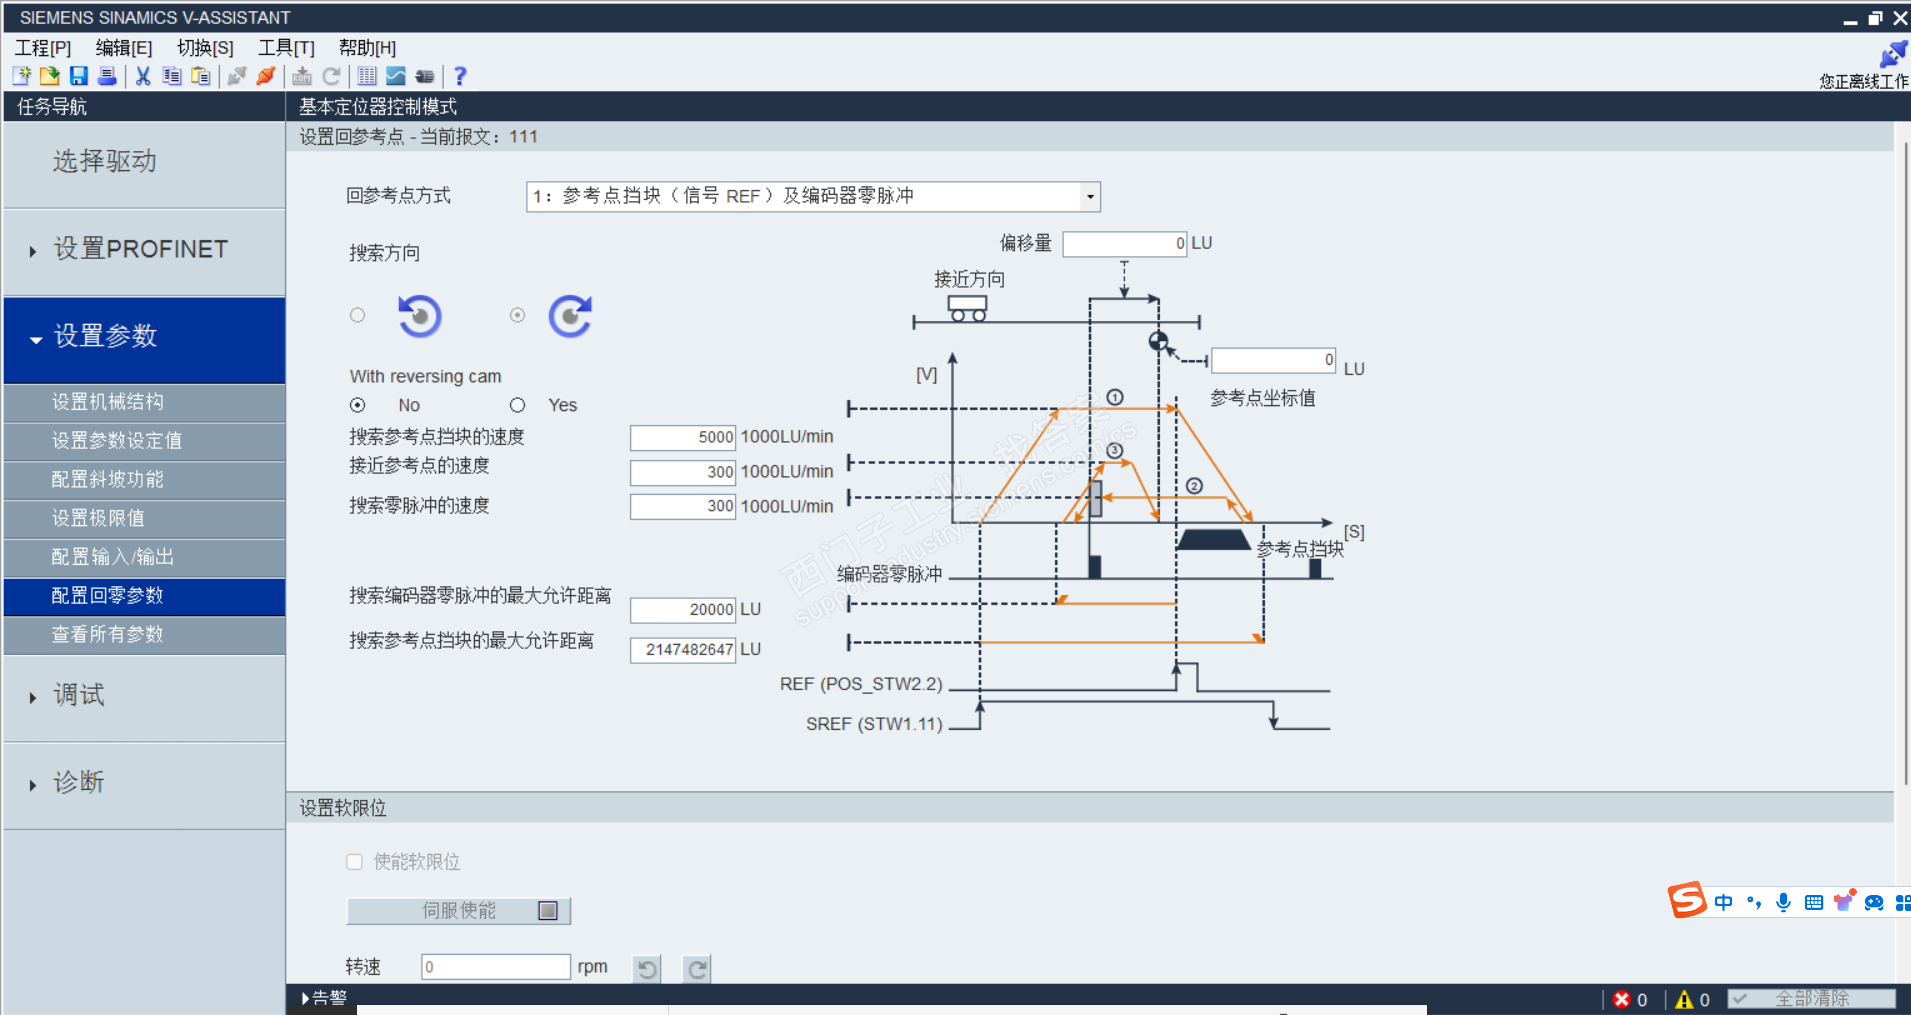This screenshot has height=1015, width=1911.
Task: Open the Sogou soft keyboard icon
Action: click(x=1814, y=902)
